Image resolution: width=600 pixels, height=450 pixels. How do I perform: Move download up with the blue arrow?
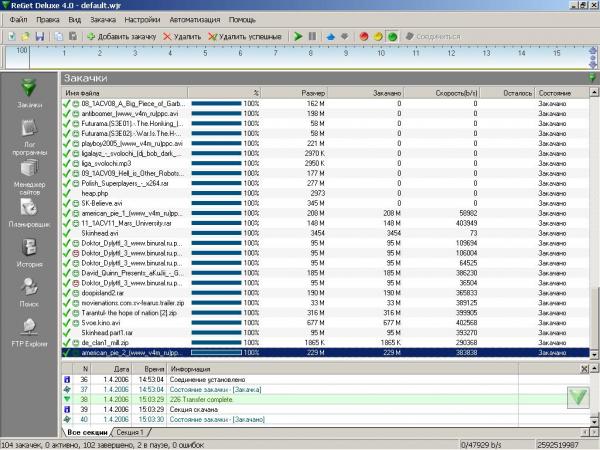point(331,36)
